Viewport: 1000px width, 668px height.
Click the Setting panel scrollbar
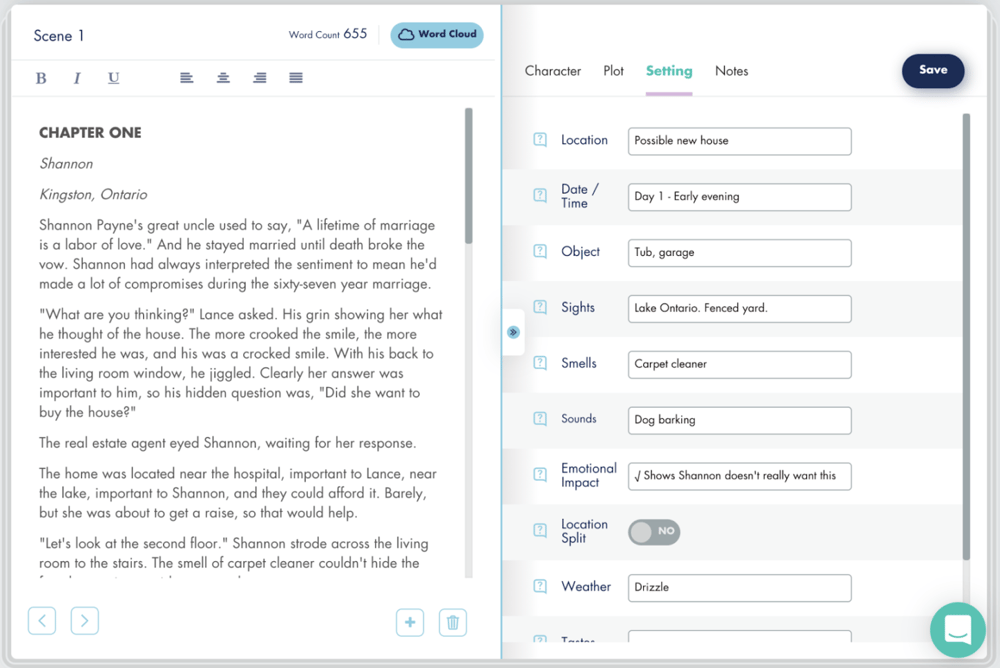pos(966,337)
